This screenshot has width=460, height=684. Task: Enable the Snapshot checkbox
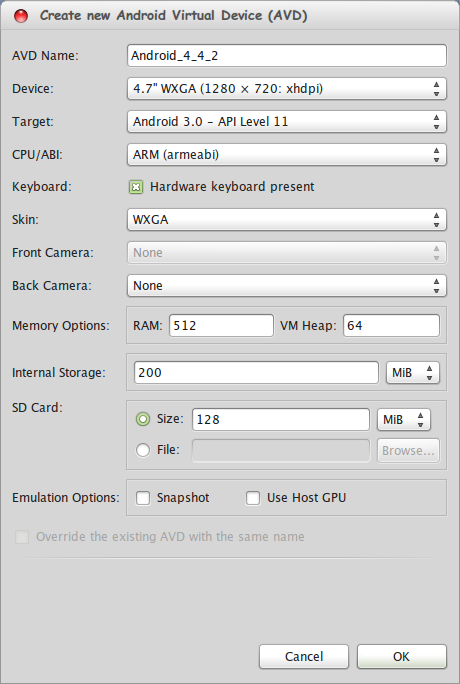click(143, 498)
